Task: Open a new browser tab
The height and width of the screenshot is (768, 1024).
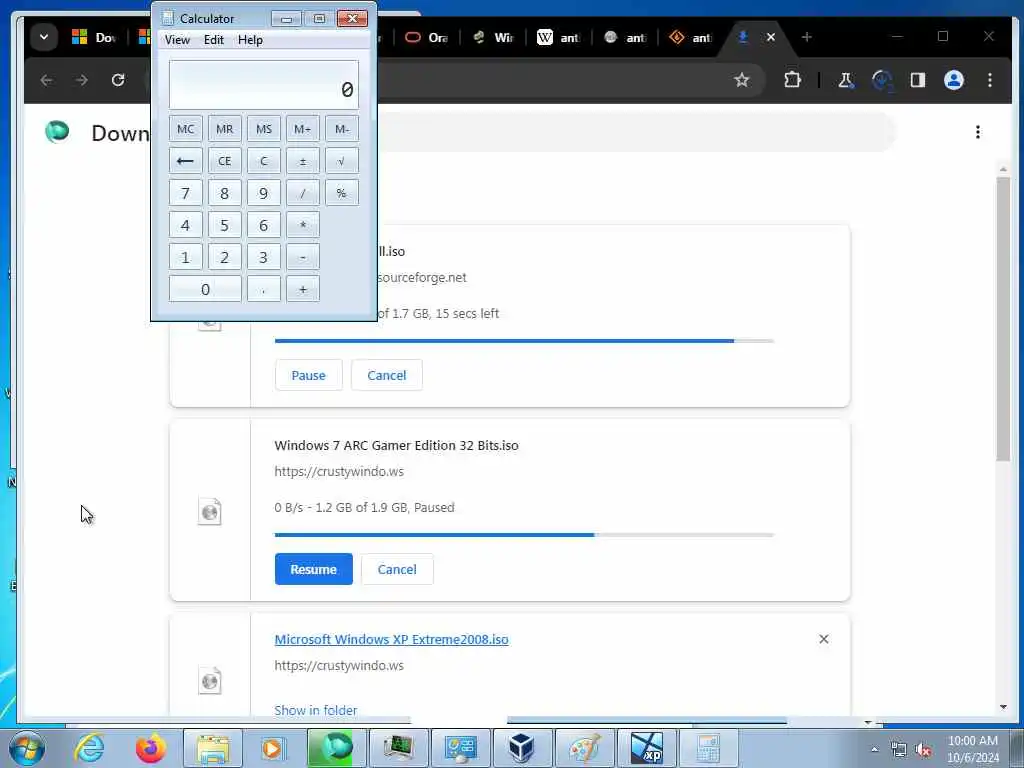Action: pyautogui.click(x=807, y=37)
